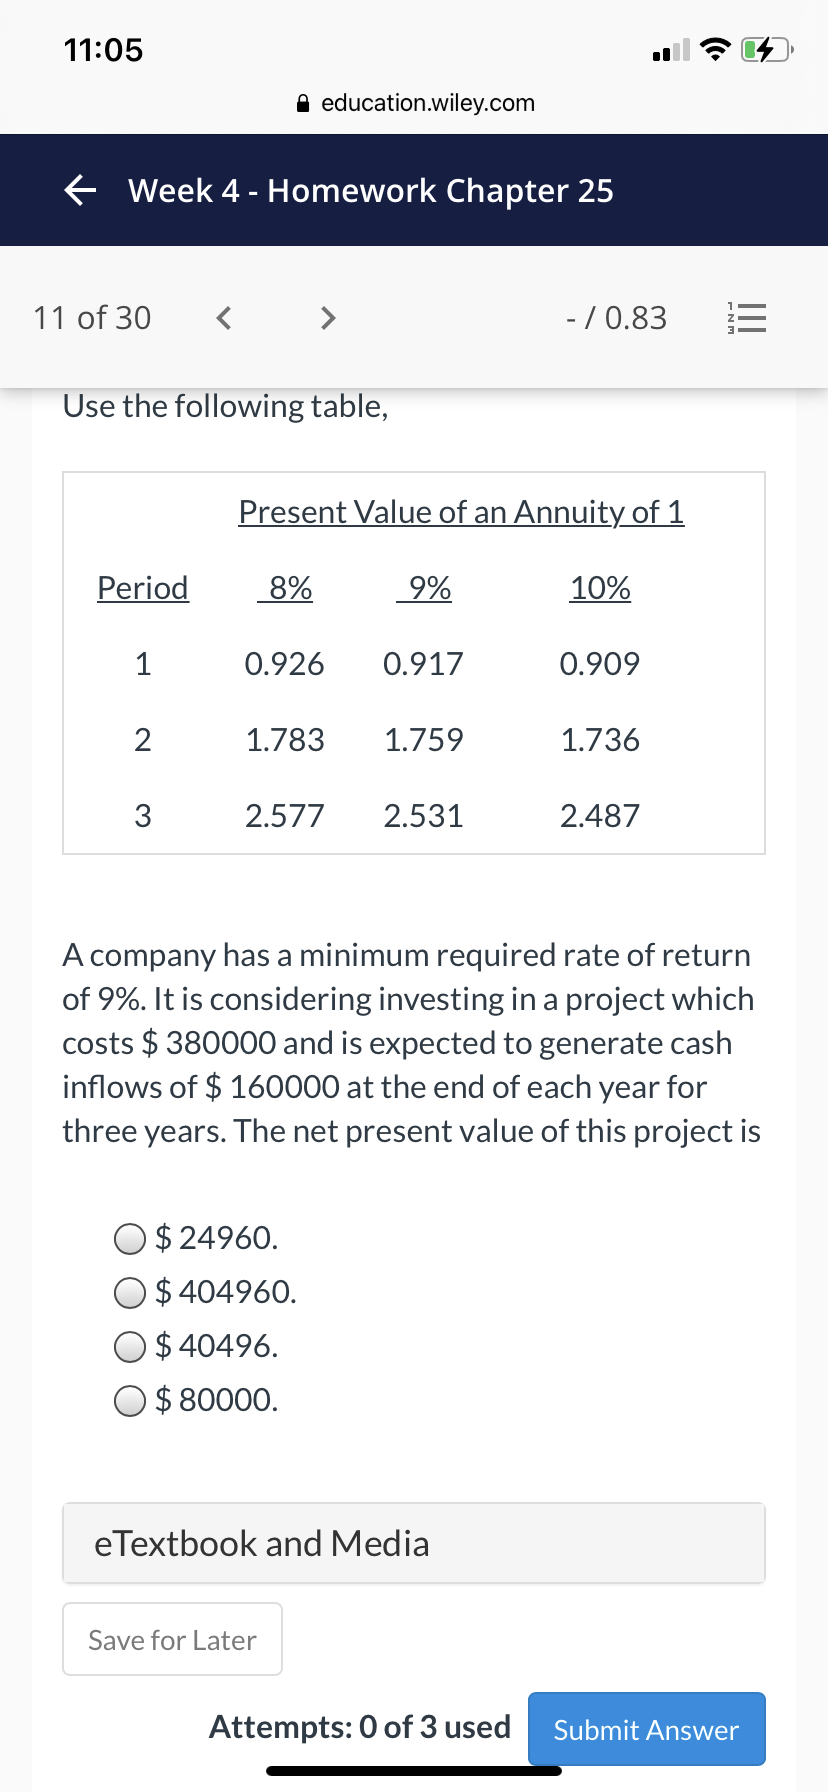Tap the home indicator bar at bottom
Image resolution: width=828 pixels, height=1792 pixels.
pos(414,1771)
